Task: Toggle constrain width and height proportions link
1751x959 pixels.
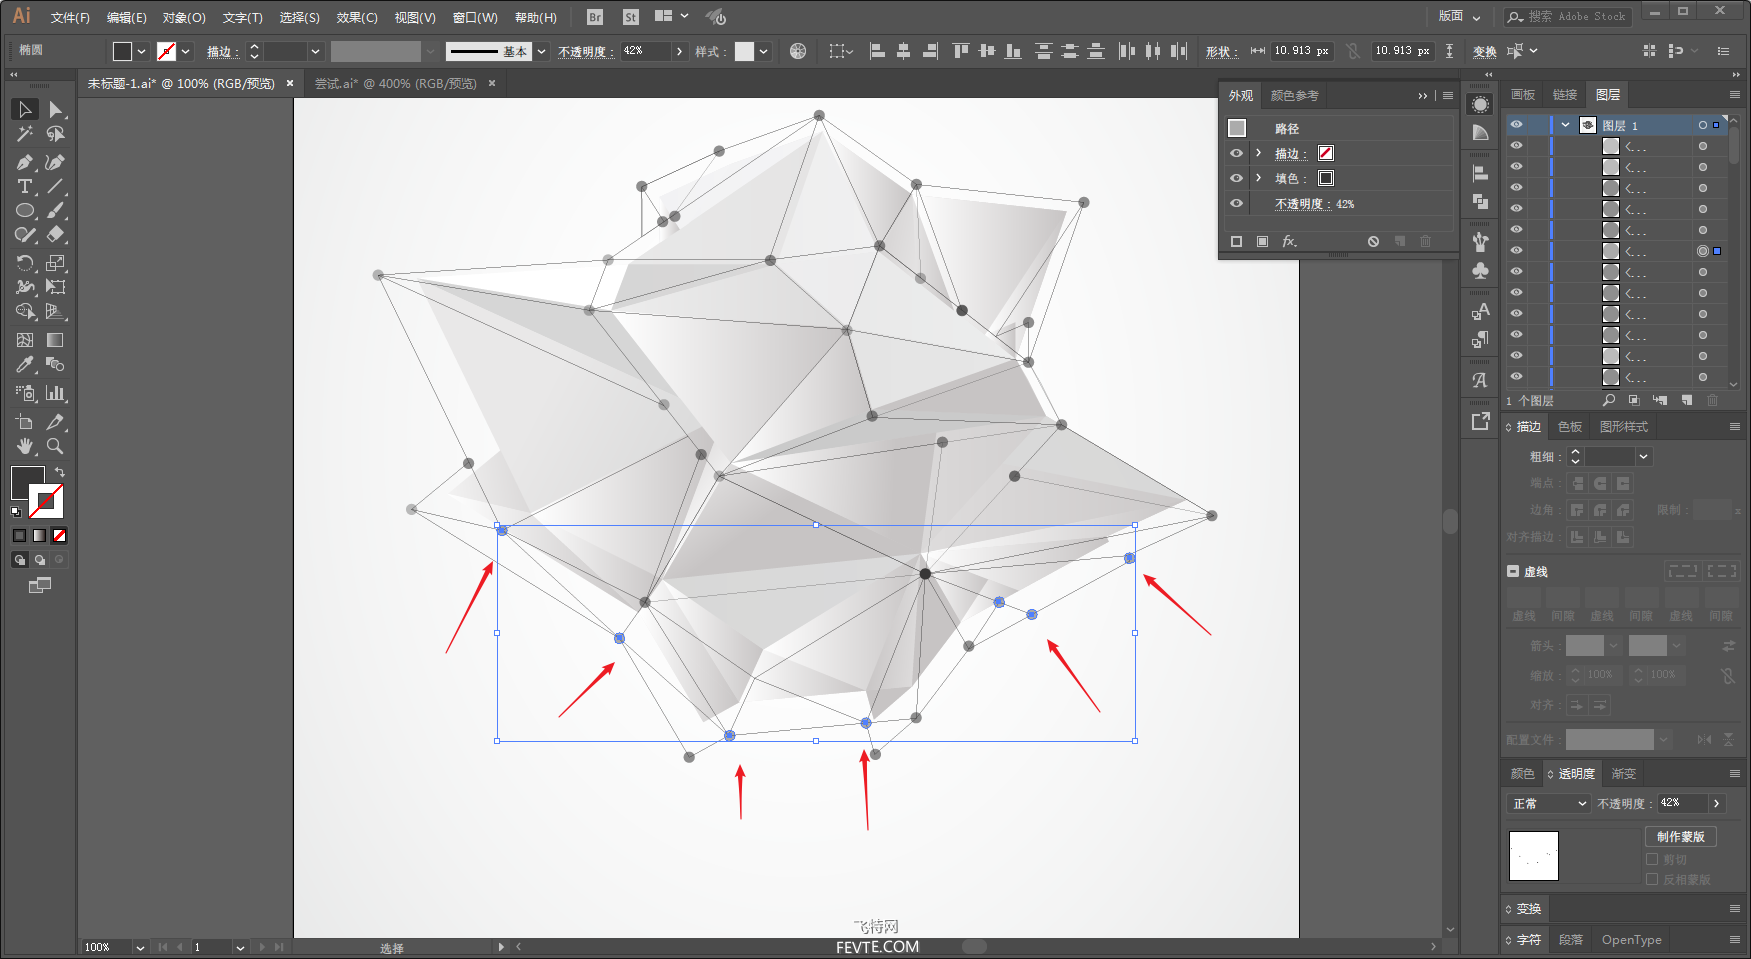Action: [1352, 51]
